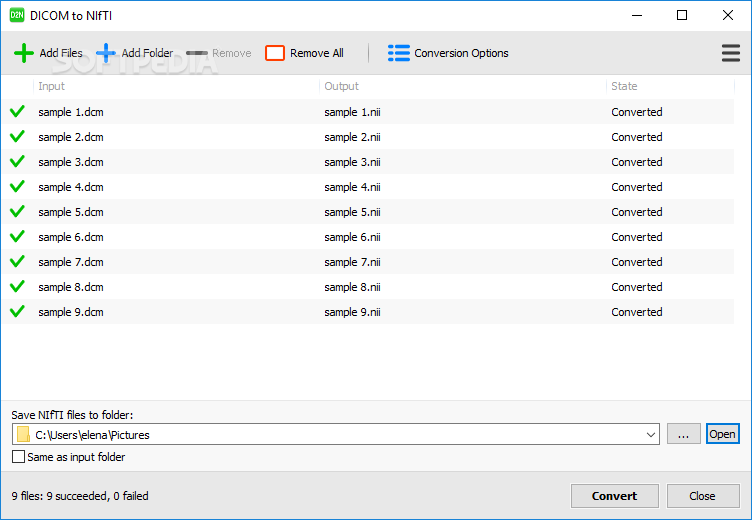Enable Same as input folder checkbox
Screen dimensions: 752x520
point(18,457)
